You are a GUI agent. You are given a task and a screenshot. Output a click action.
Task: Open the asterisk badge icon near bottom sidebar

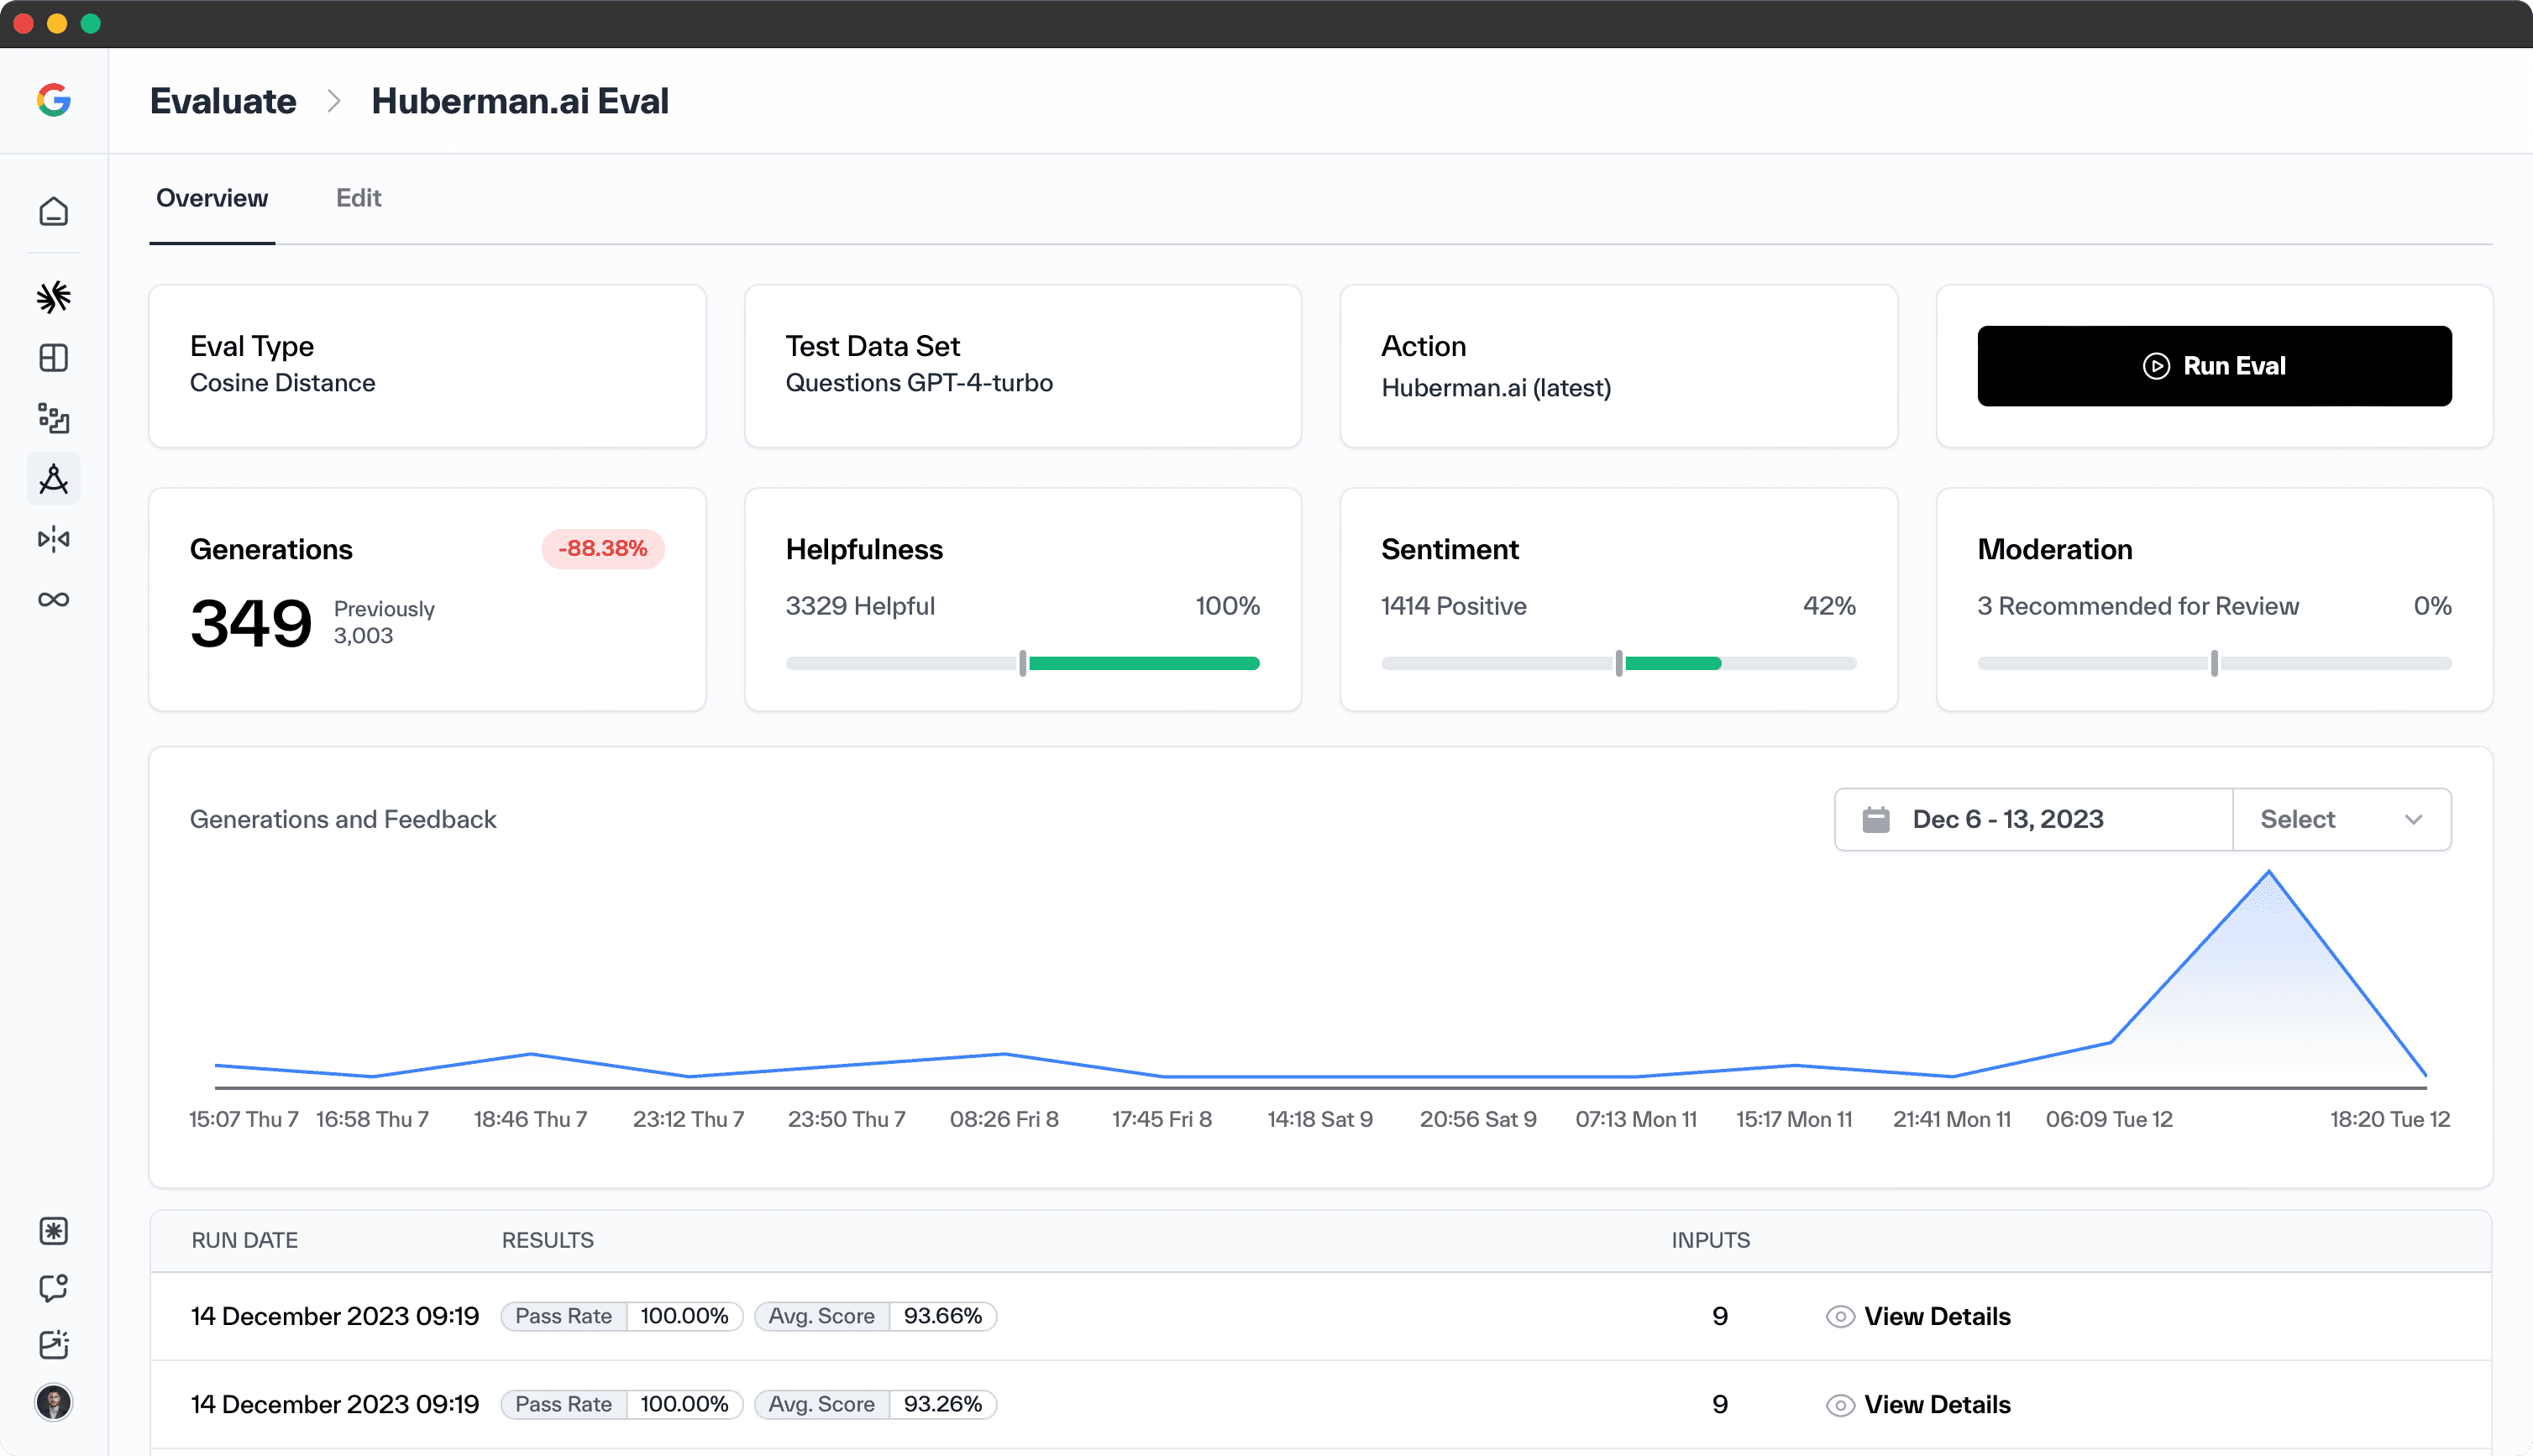point(54,1231)
